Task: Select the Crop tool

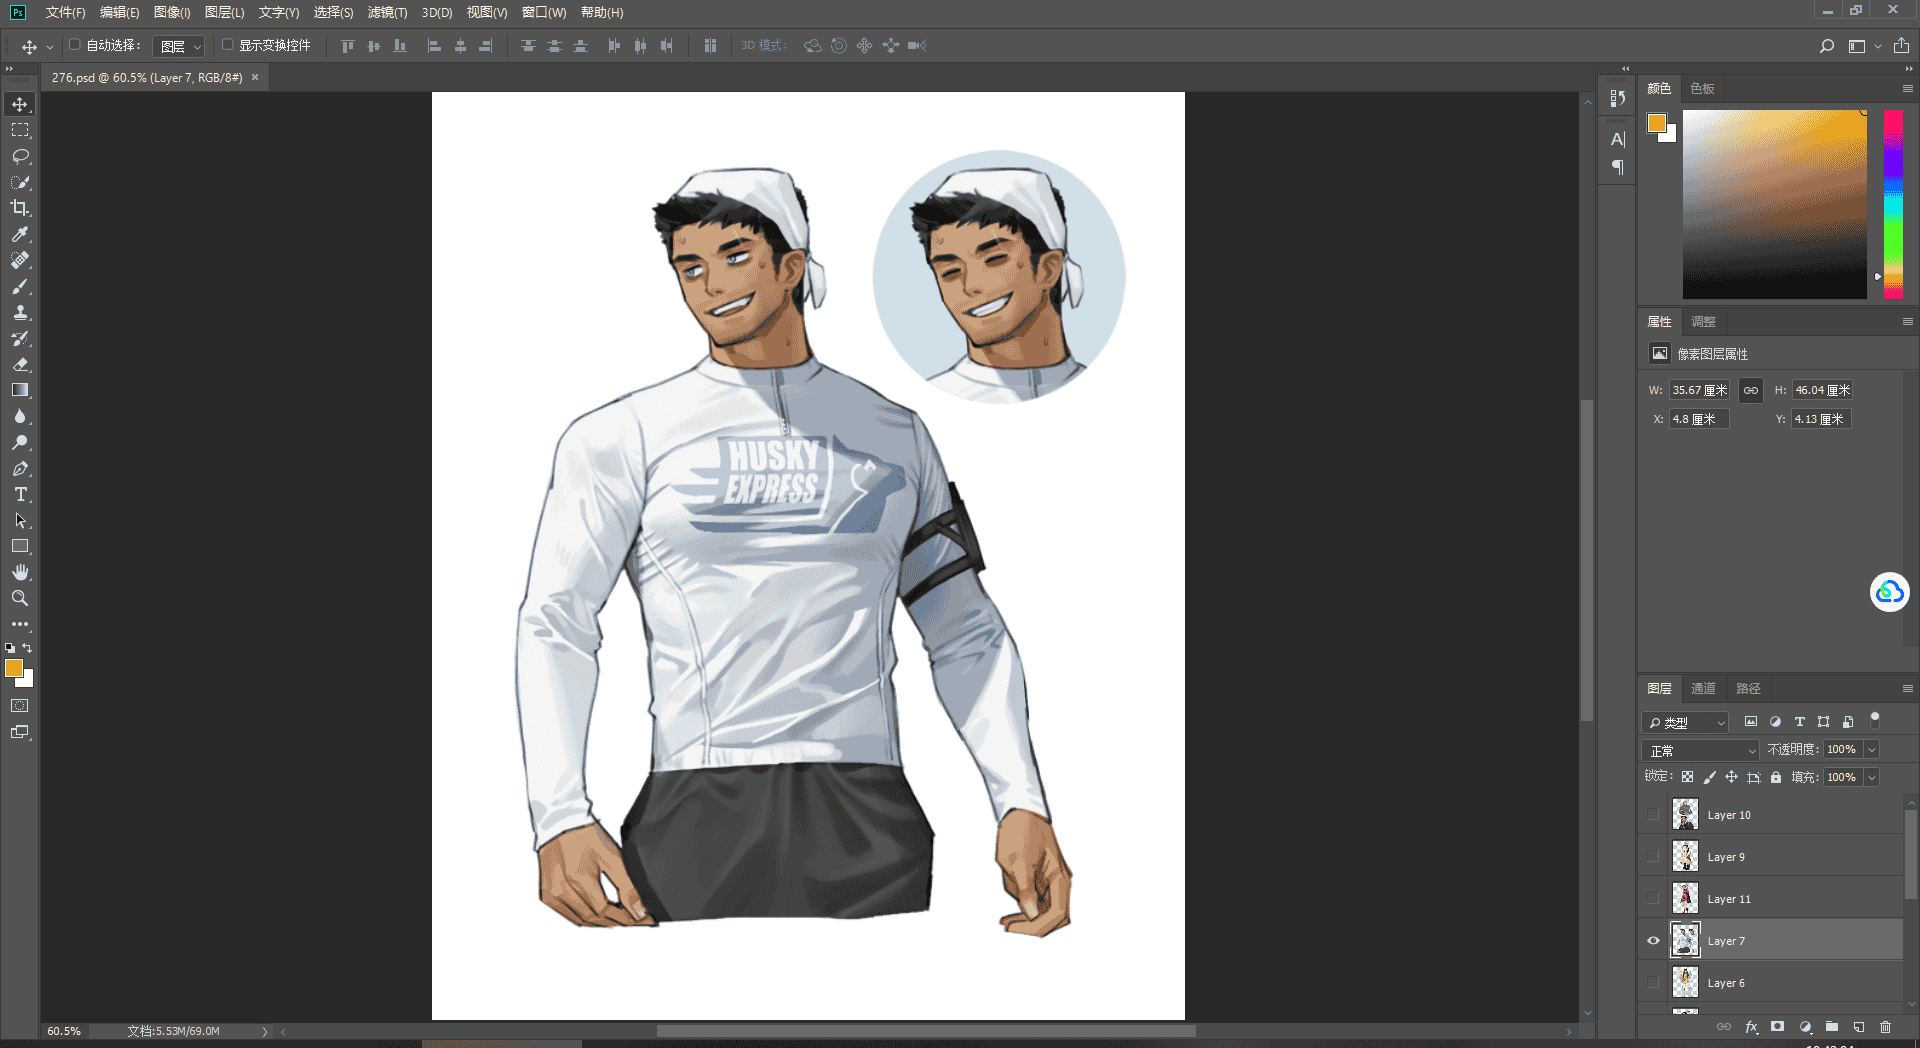Action: tap(20, 208)
